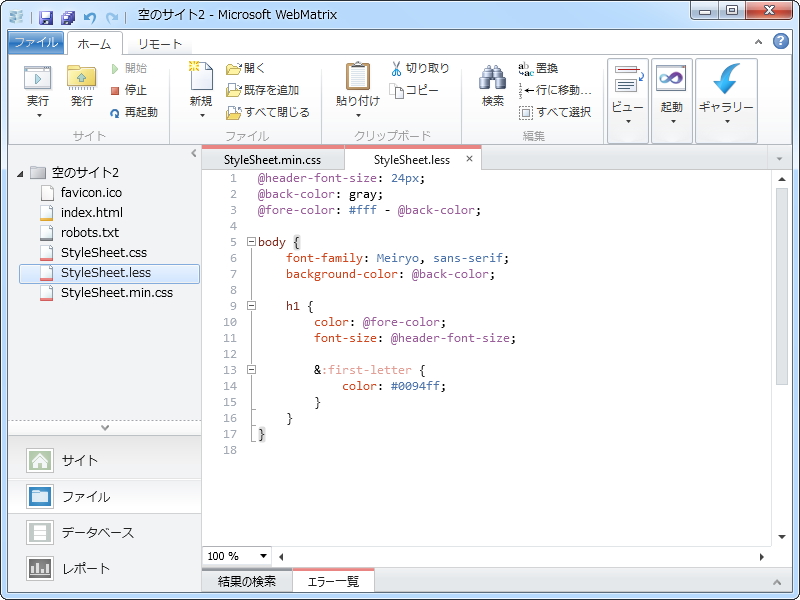This screenshot has width=800, height=600.
Task: Open the ファイル application menu tab
Action: coord(36,42)
